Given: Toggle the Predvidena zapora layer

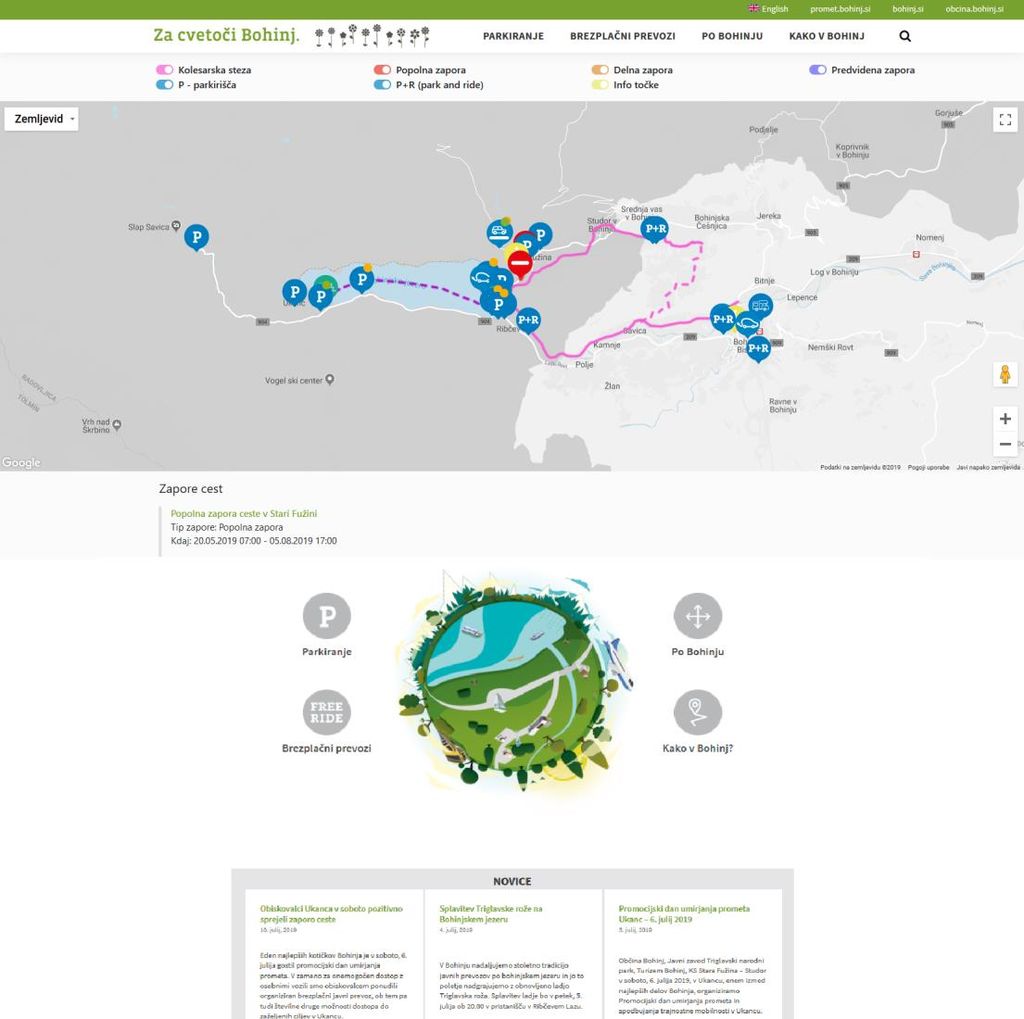Looking at the screenshot, I should click(x=818, y=70).
